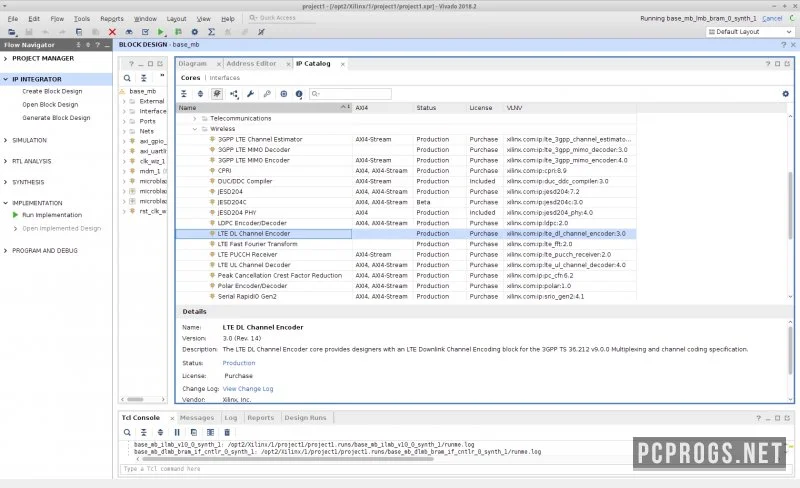This screenshot has height=488, width=800.
Task: Clear the Tcl Console with the trash icon
Action: pos(227,432)
